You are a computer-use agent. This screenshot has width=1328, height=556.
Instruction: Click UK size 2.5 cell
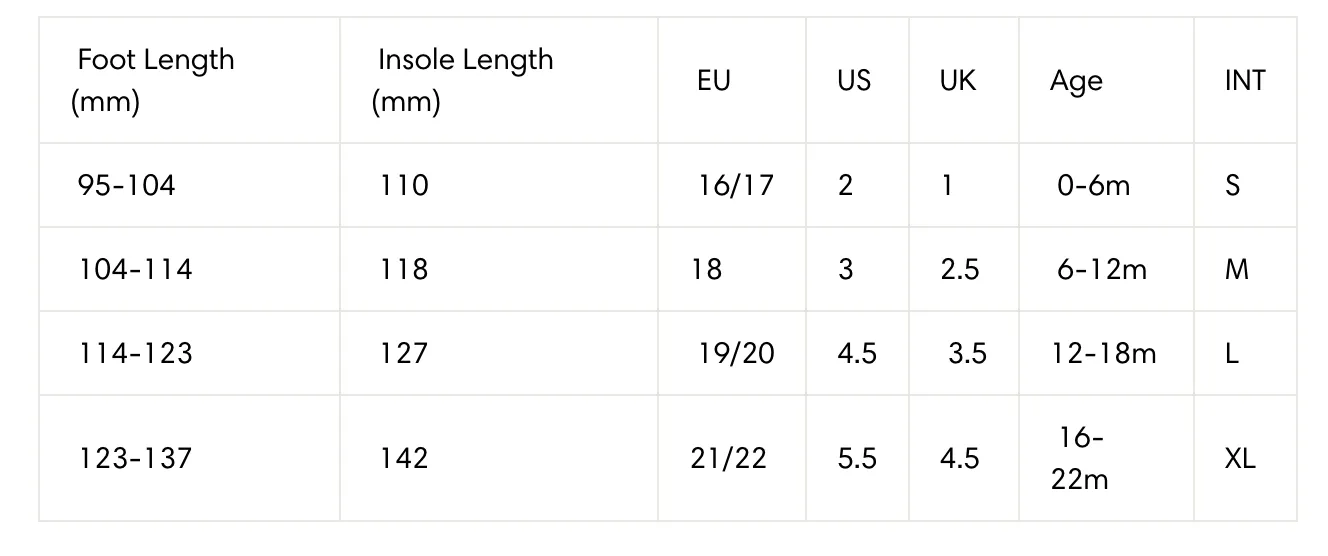pyautogui.click(x=960, y=269)
